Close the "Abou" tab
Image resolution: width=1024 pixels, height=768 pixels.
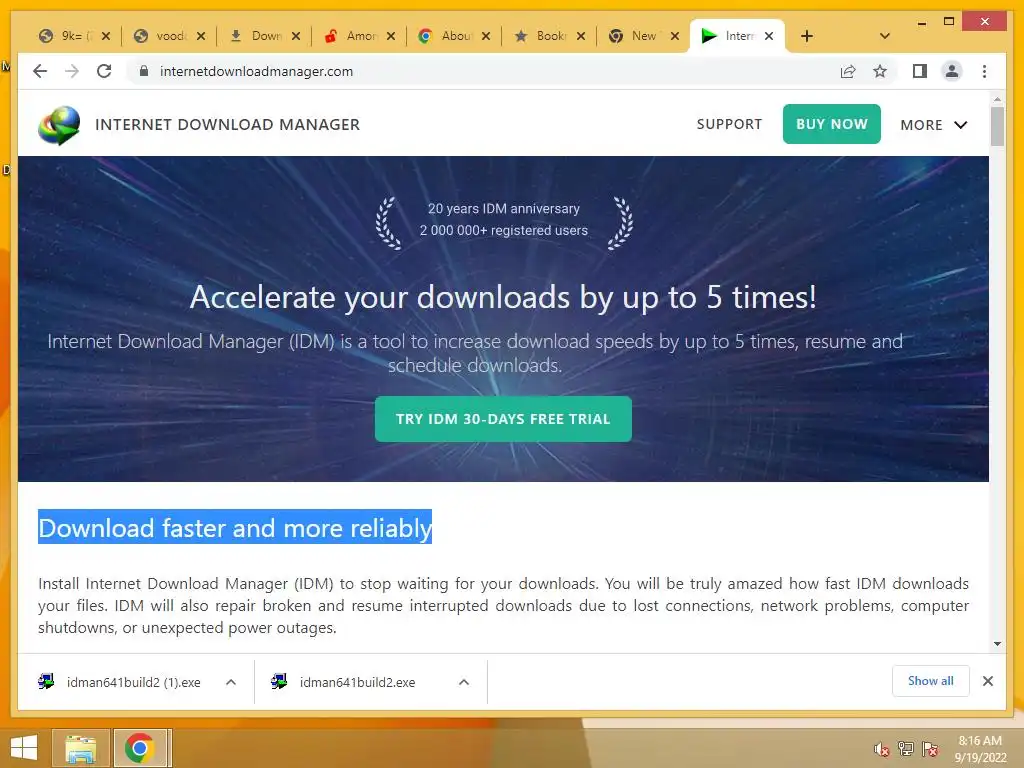coord(486,36)
